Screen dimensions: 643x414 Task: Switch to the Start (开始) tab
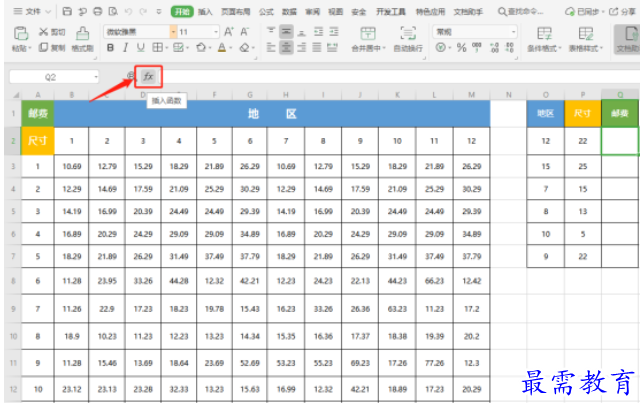tap(182, 11)
